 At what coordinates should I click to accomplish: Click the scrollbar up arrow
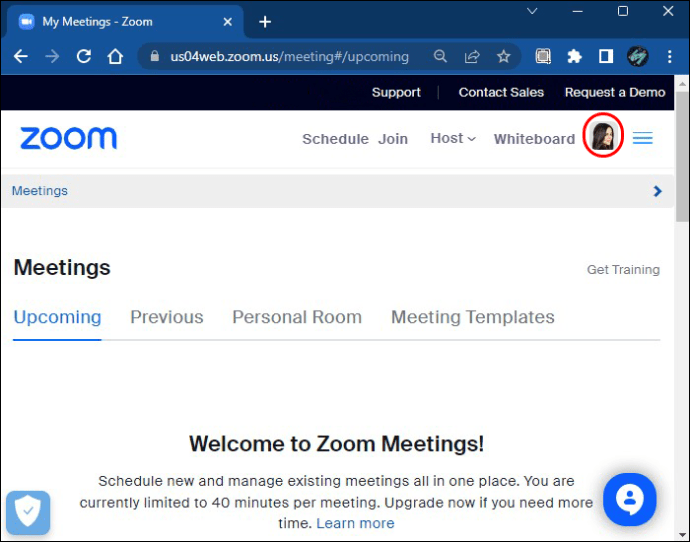pos(682,83)
